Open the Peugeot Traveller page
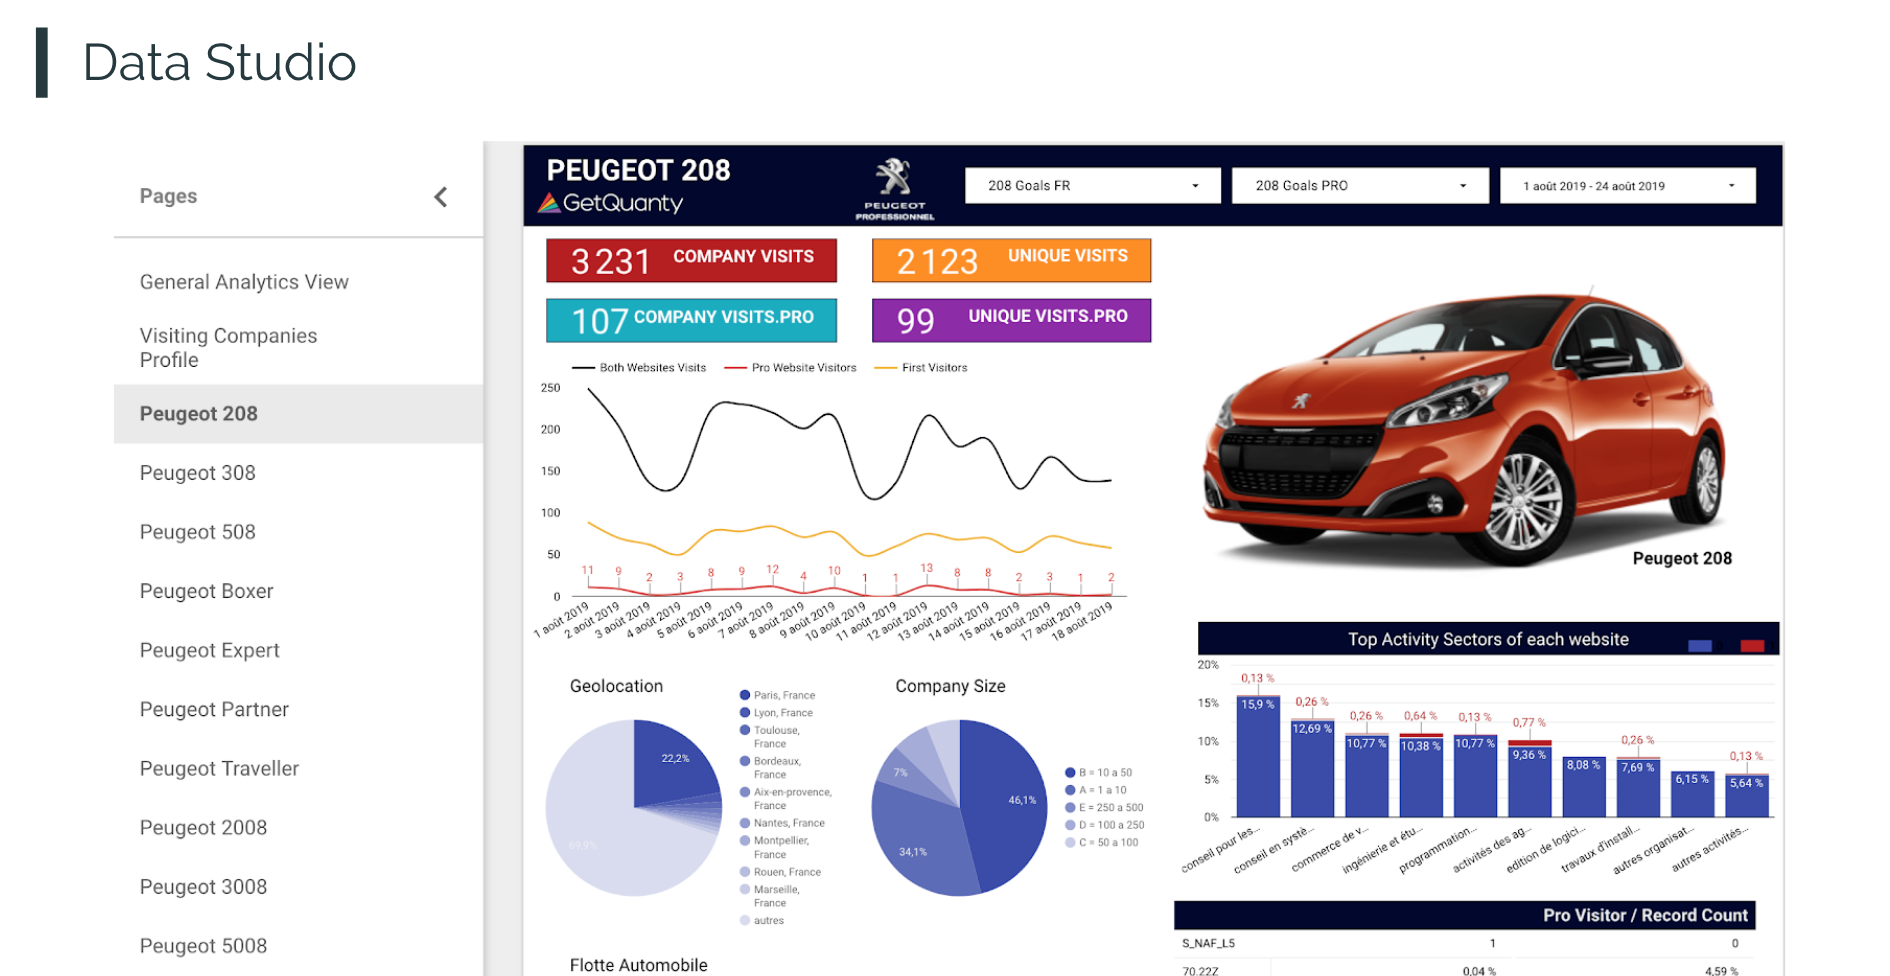Viewport: 1890px width, 976px height. coord(220,768)
